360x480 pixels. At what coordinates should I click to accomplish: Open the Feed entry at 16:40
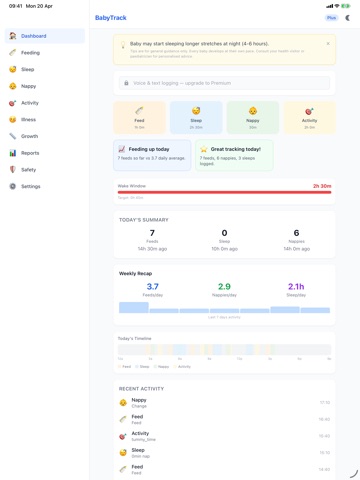[224, 419]
